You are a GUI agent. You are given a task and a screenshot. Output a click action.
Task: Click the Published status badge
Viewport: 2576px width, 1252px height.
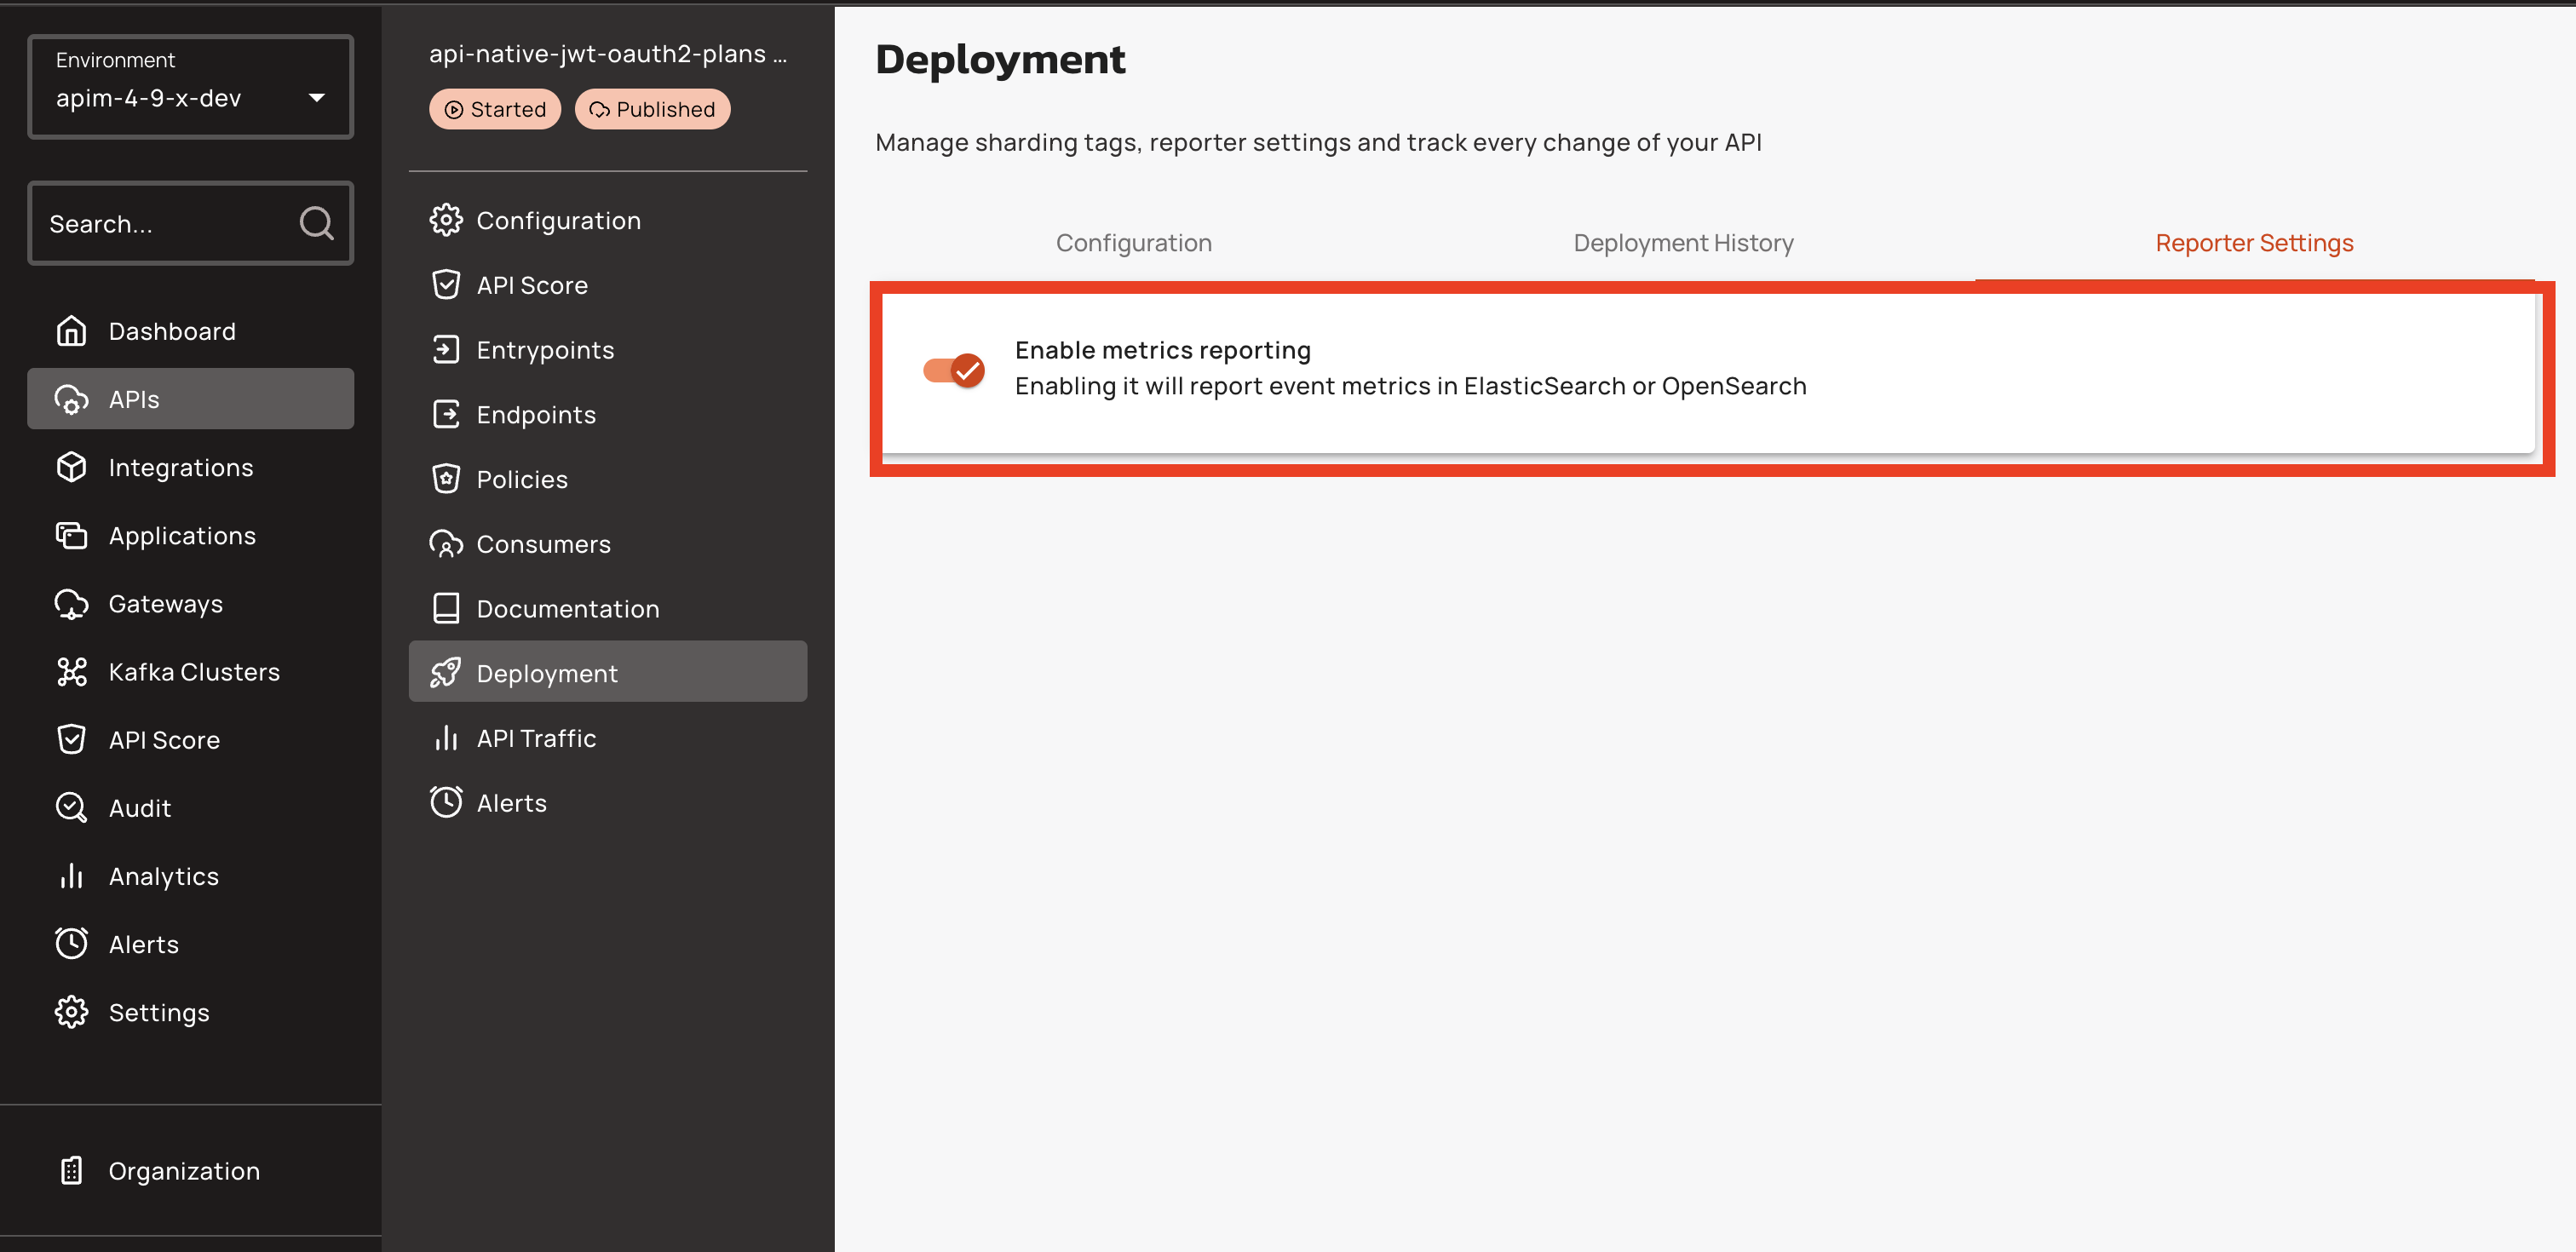(x=652, y=109)
